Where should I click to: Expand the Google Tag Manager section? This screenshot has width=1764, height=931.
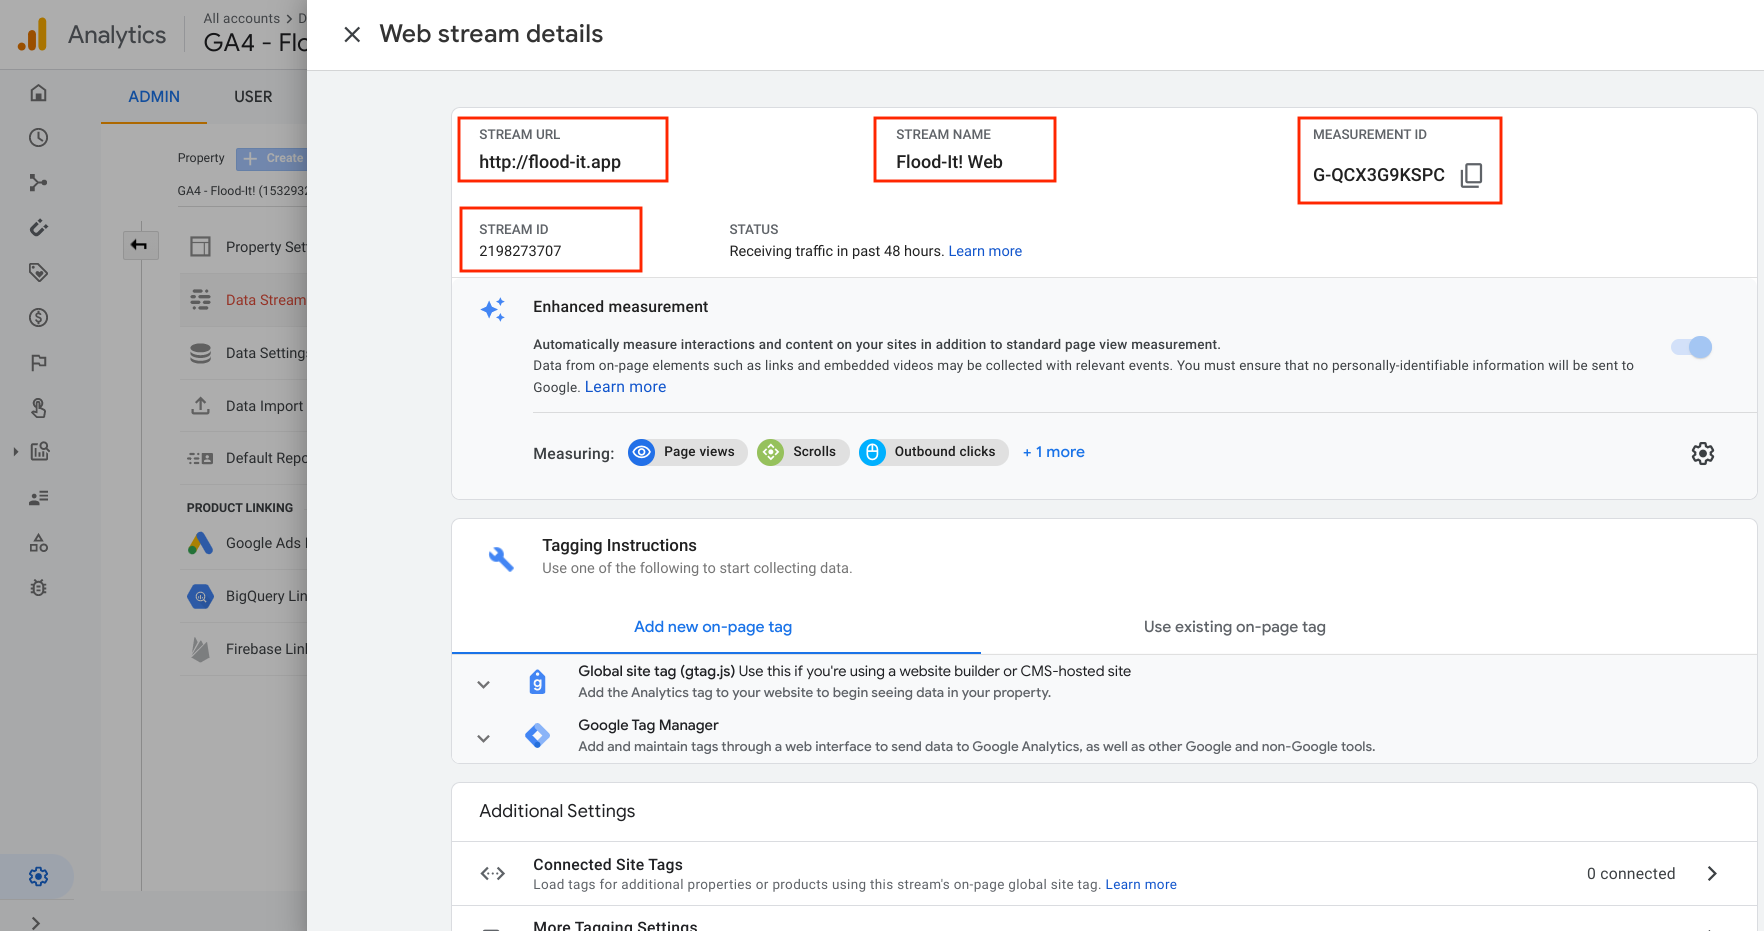coord(483,739)
